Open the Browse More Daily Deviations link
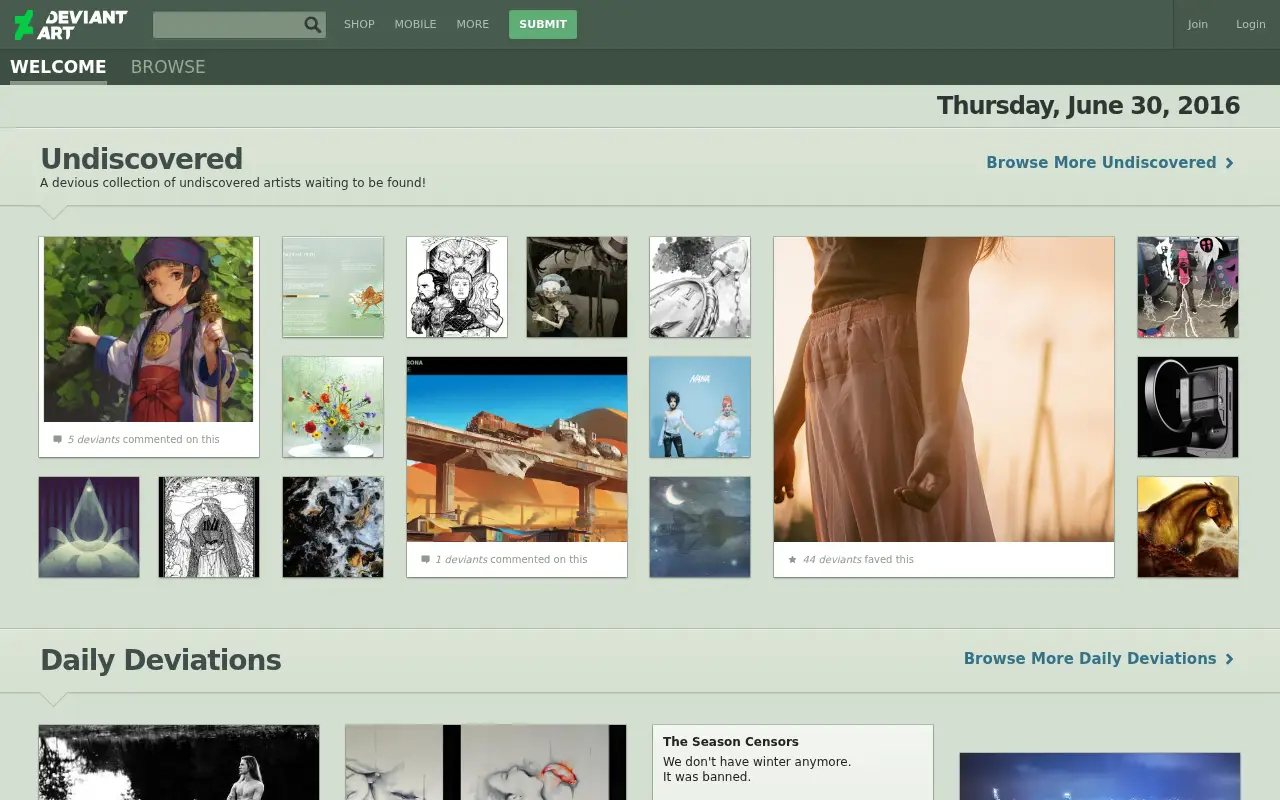This screenshot has height=800, width=1280. coord(1099,659)
